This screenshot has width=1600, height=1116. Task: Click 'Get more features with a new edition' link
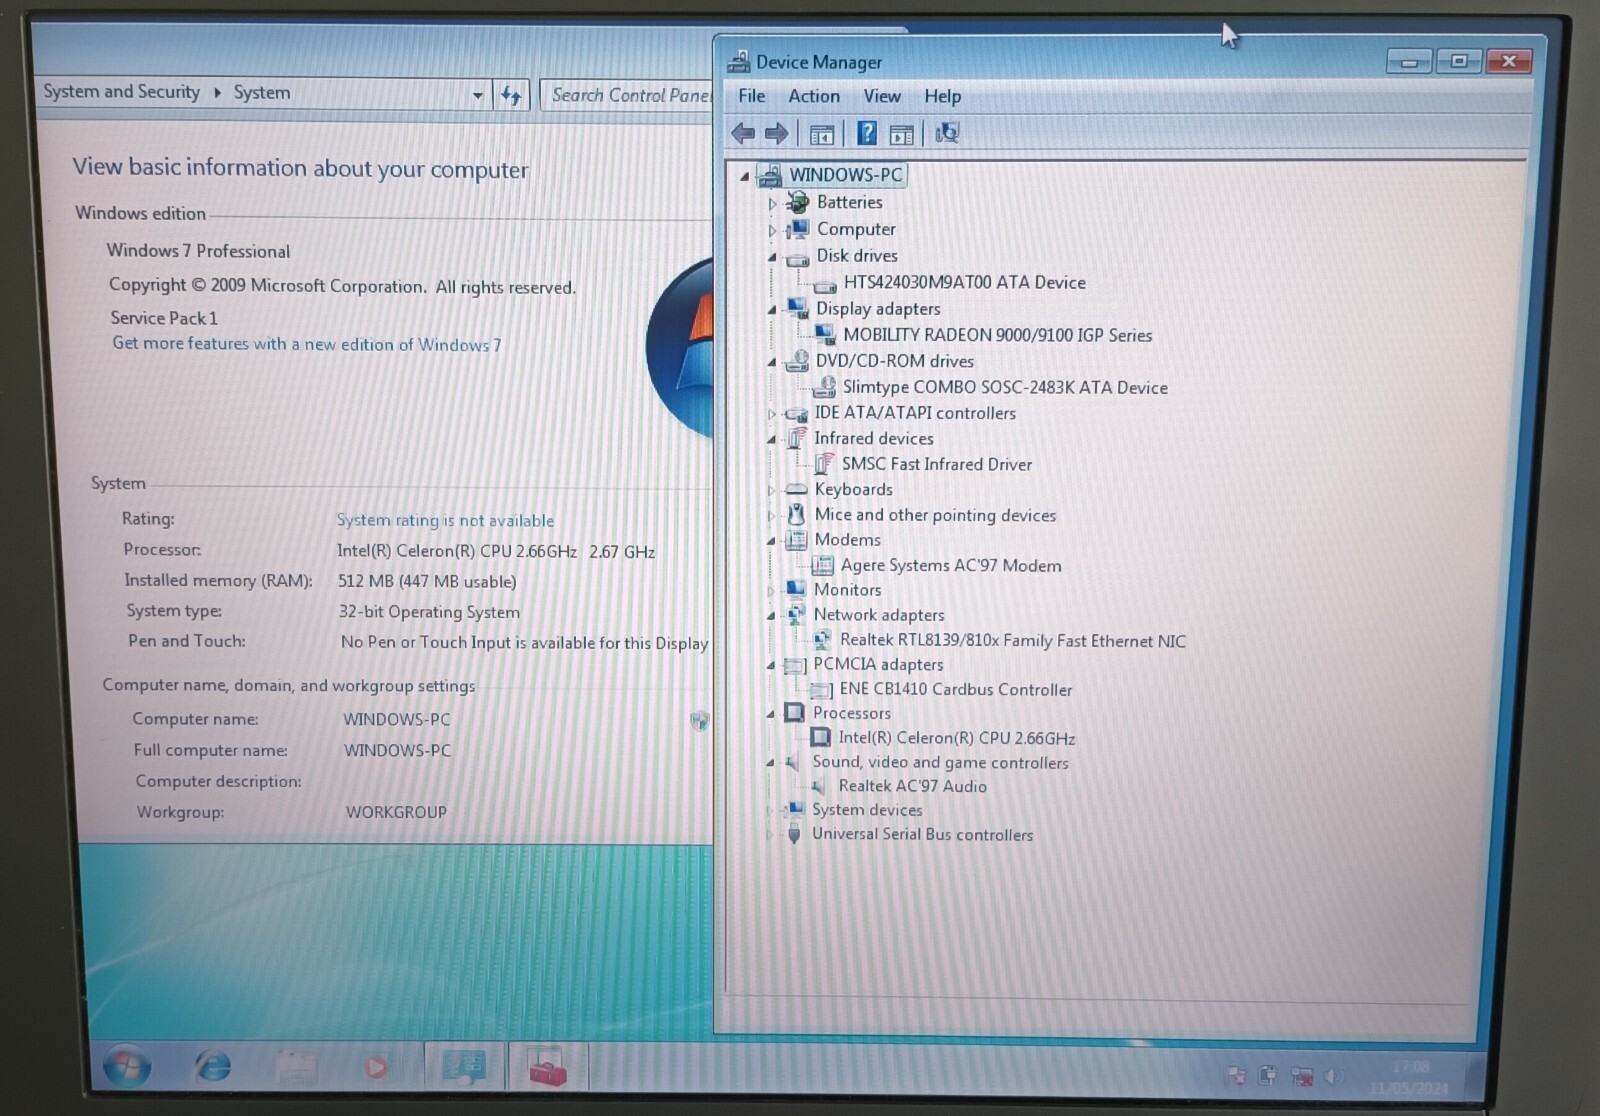click(x=307, y=344)
